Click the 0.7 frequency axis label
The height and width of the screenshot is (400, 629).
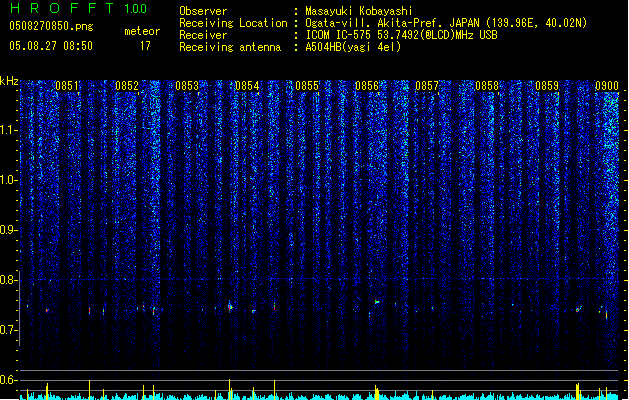click(8, 330)
